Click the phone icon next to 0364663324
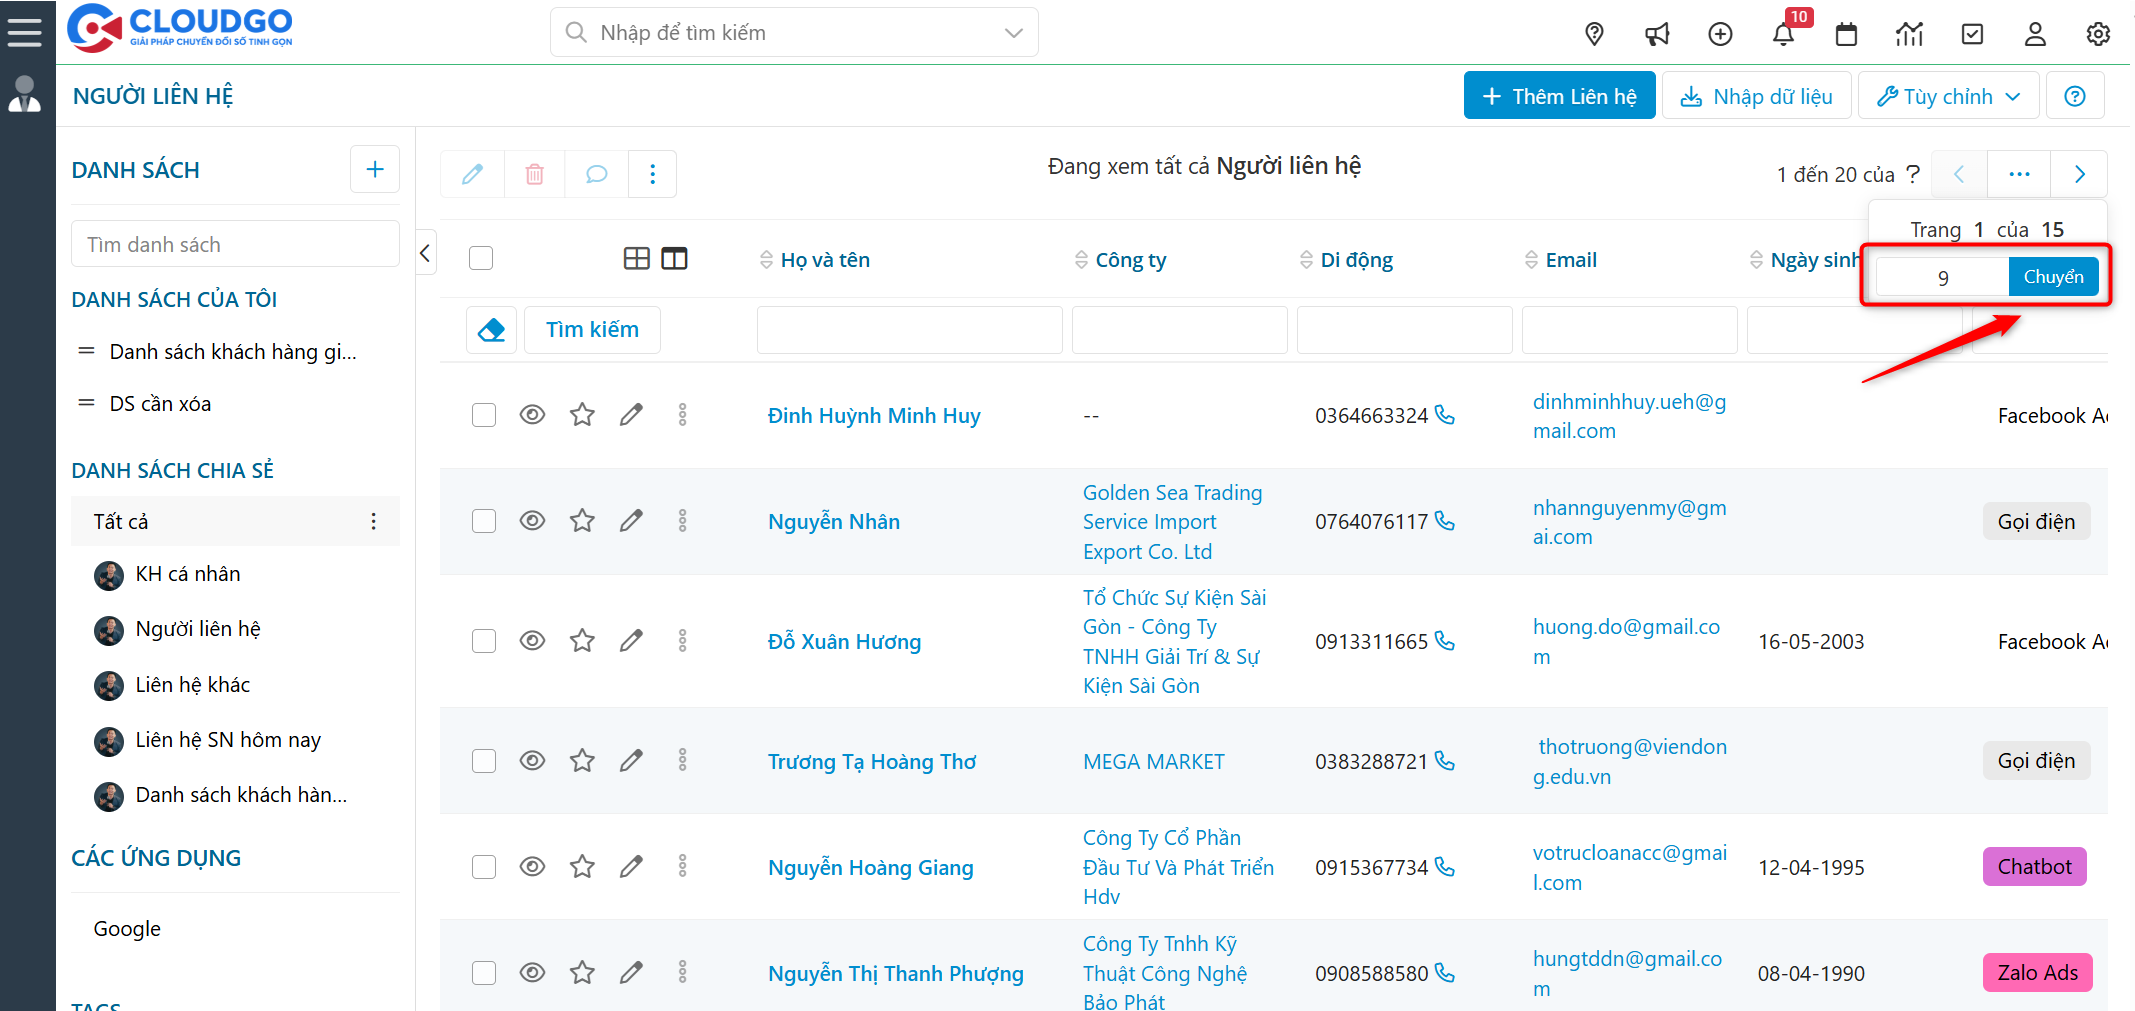2135x1011 pixels. click(1445, 415)
